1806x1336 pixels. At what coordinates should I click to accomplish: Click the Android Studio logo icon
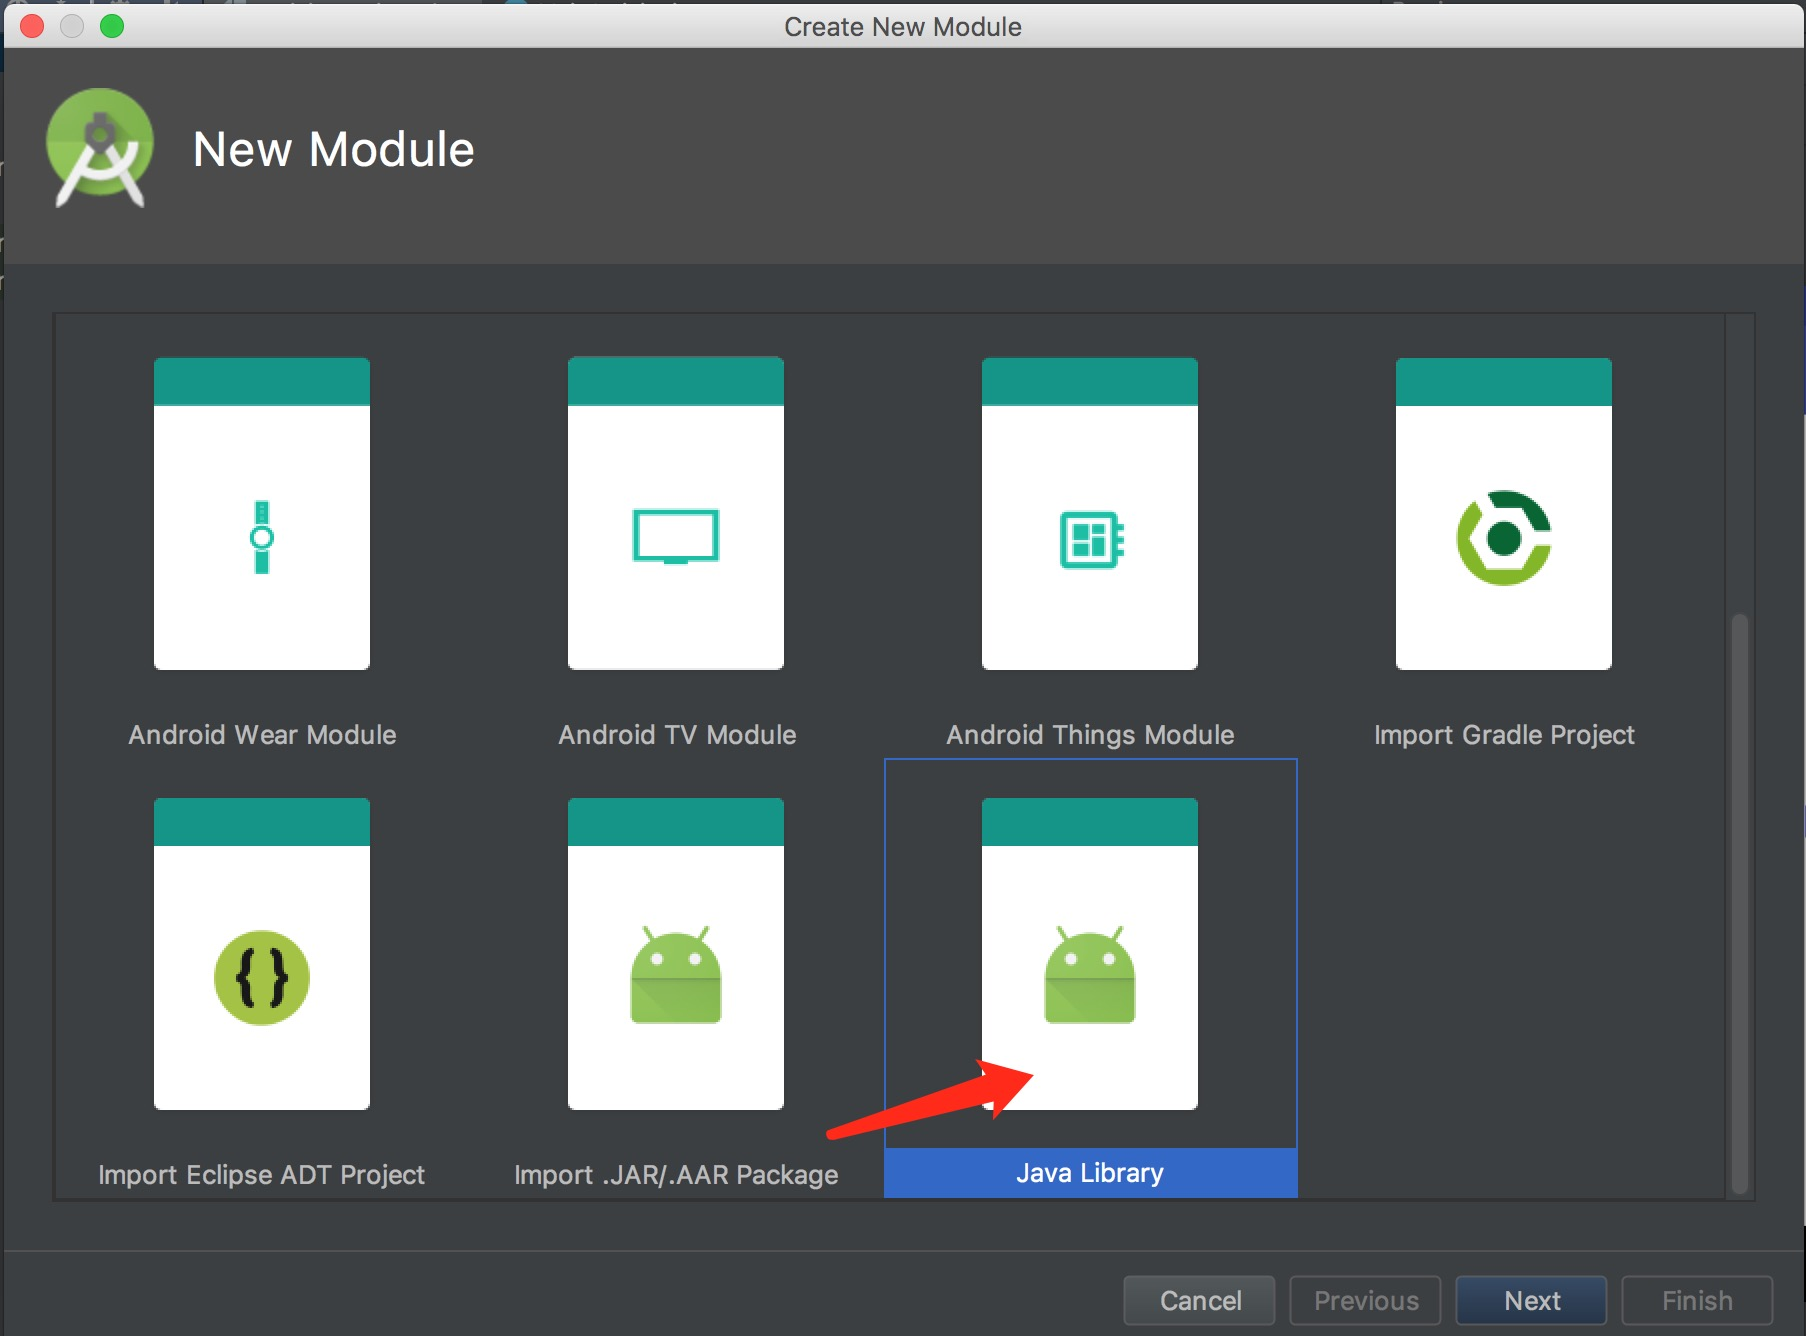click(x=100, y=146)
